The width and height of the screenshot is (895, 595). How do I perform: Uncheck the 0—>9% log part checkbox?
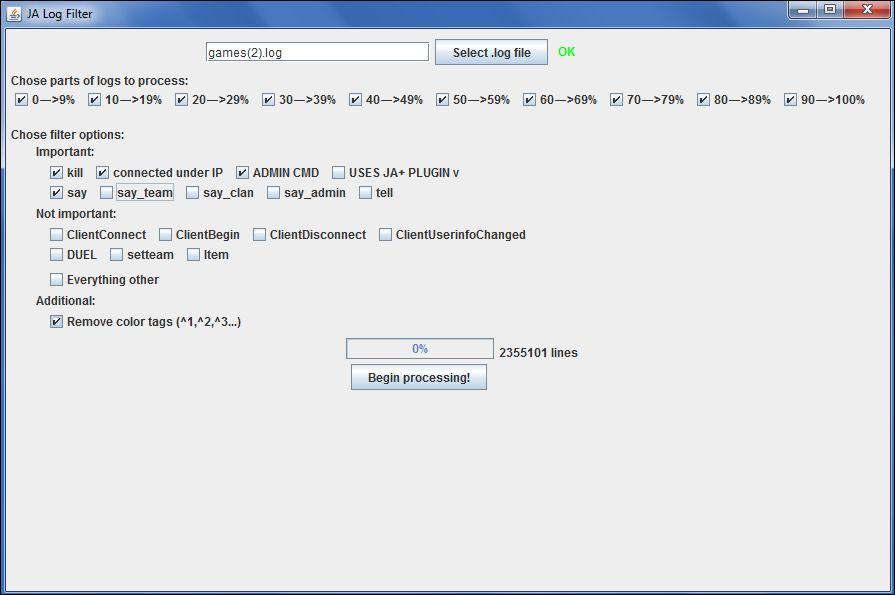click(x=22, y=100)
